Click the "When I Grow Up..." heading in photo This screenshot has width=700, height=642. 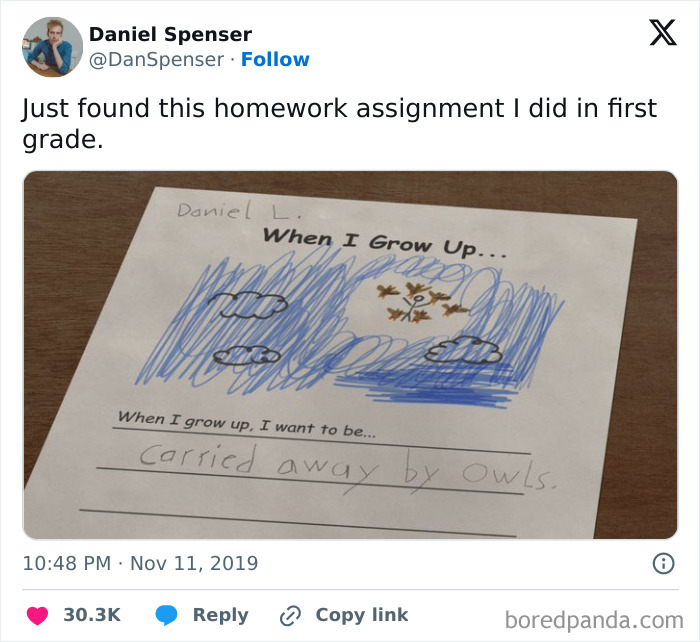384,243
